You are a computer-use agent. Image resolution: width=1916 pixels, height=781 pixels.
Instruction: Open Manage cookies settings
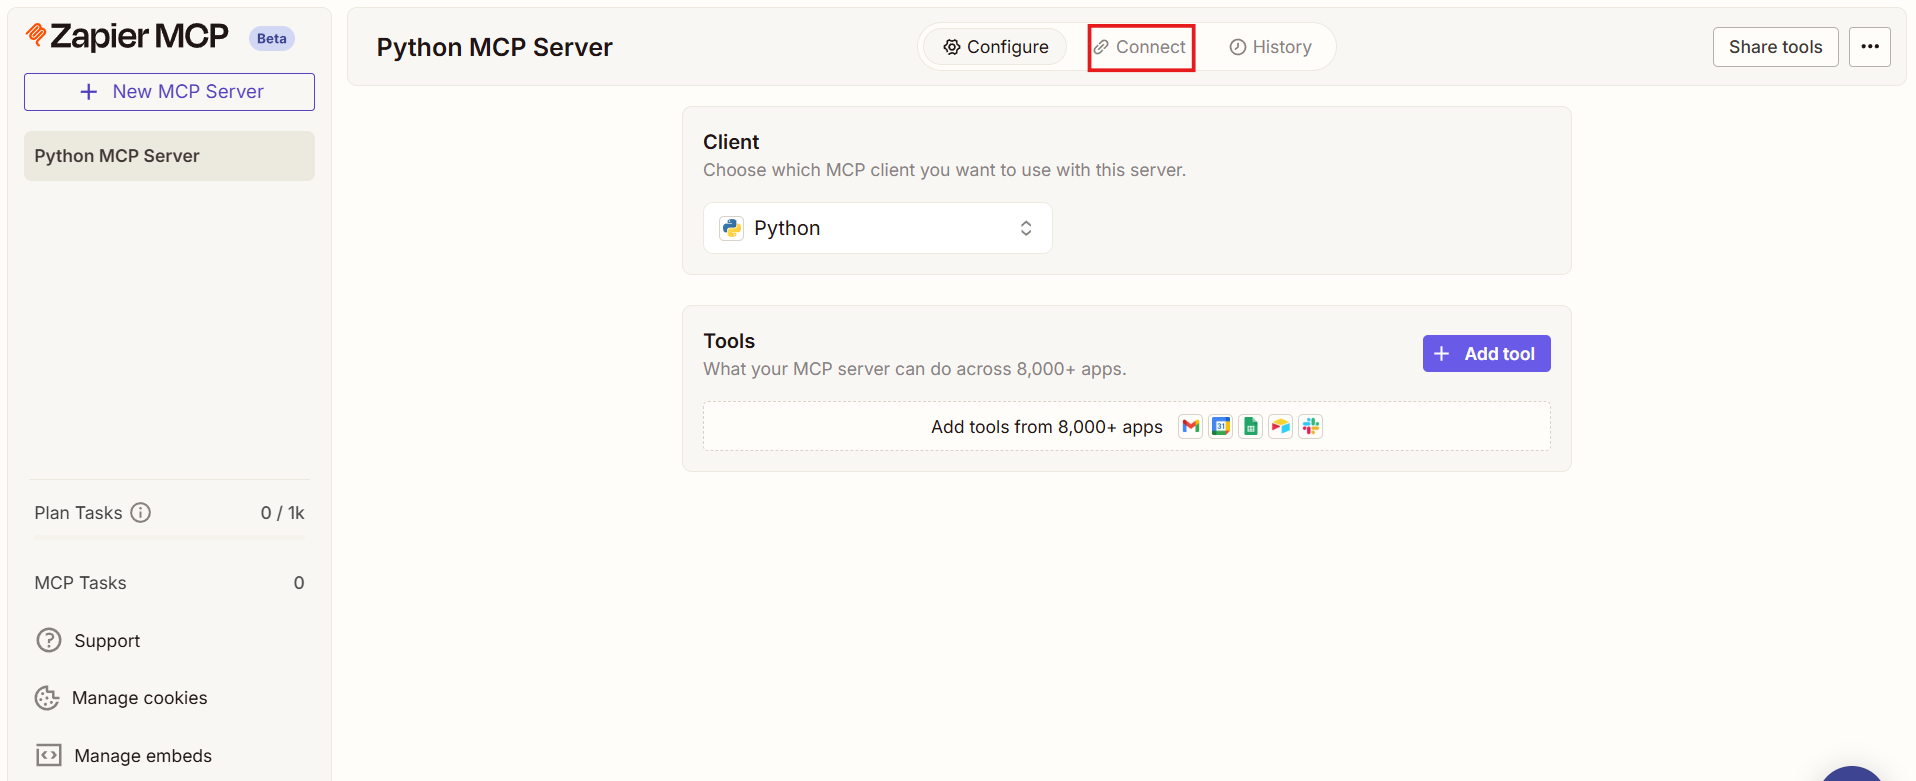139,698
